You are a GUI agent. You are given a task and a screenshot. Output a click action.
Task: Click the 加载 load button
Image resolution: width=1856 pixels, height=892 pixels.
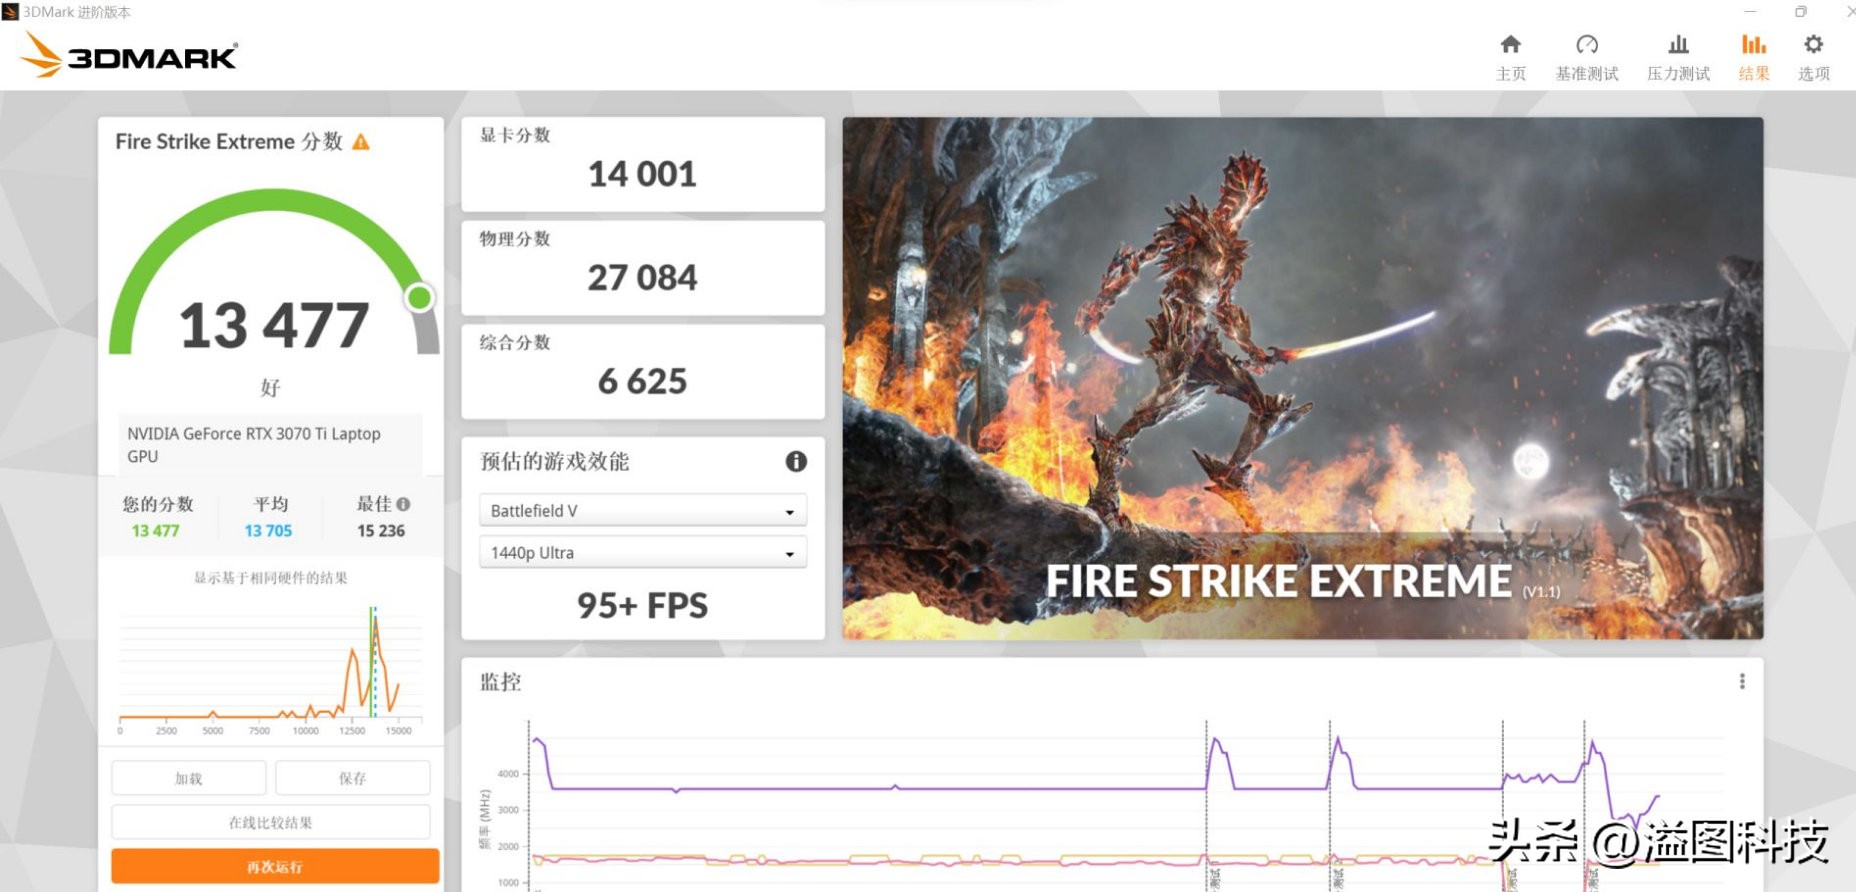tap(189, 778)
